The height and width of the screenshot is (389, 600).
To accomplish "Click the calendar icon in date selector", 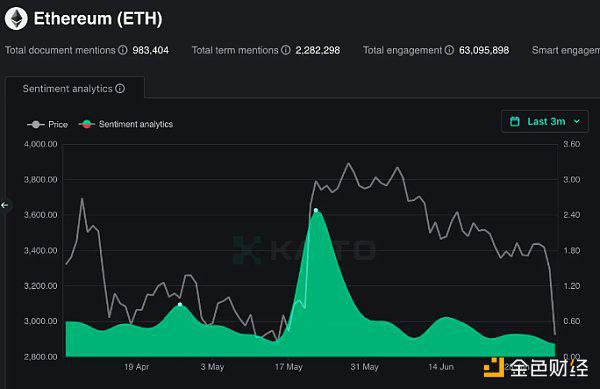I will point(515,122).
